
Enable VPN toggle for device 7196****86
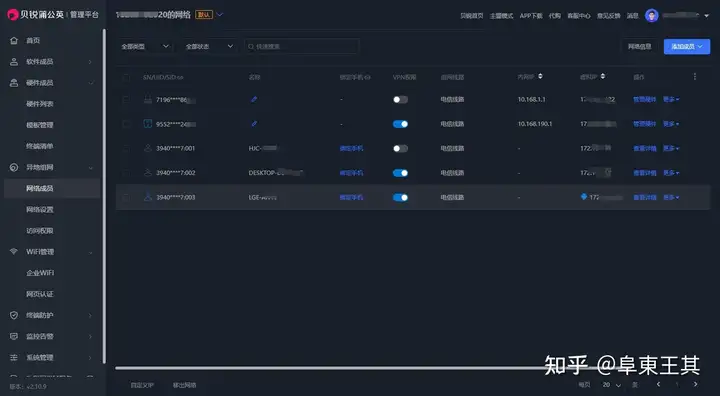click(400, 99)
